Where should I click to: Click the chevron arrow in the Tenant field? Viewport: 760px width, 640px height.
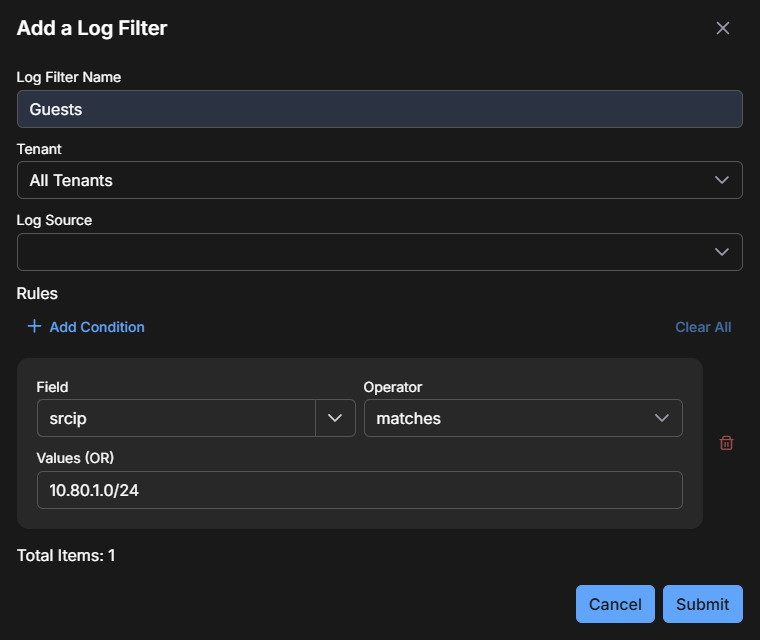(x=722, y=180)
